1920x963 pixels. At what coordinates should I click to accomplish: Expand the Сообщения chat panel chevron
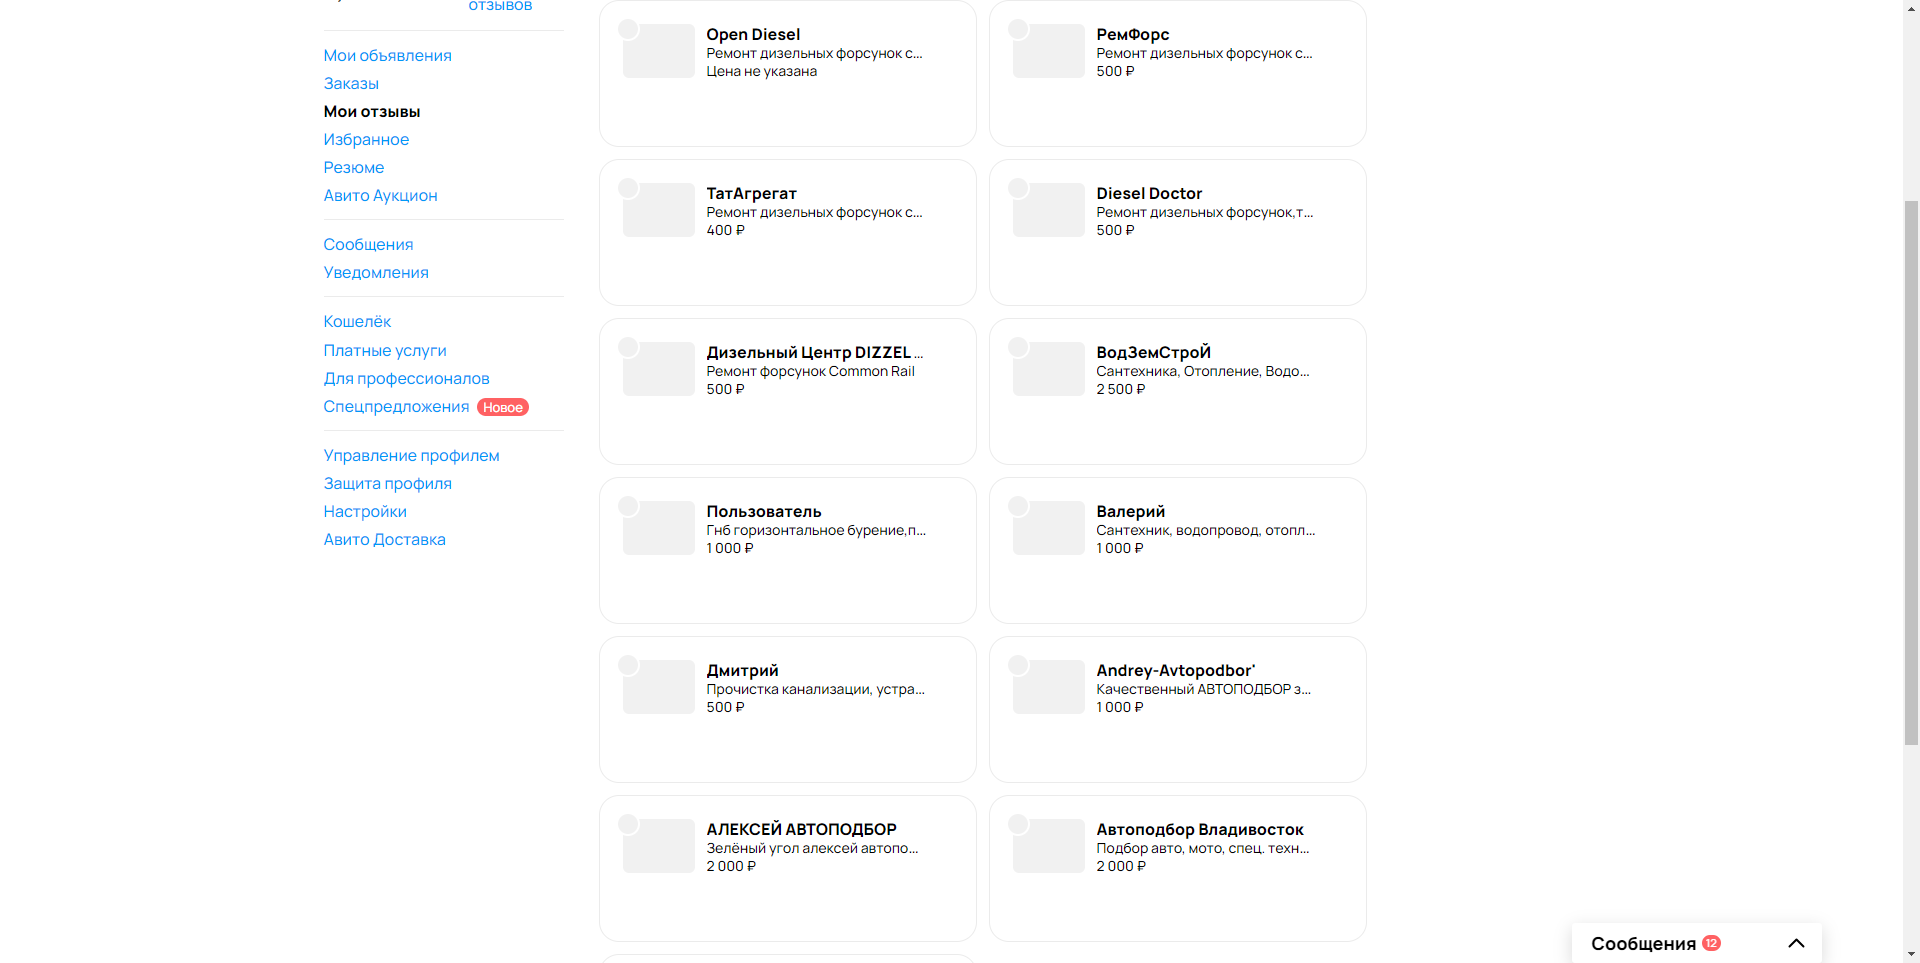1796,943
